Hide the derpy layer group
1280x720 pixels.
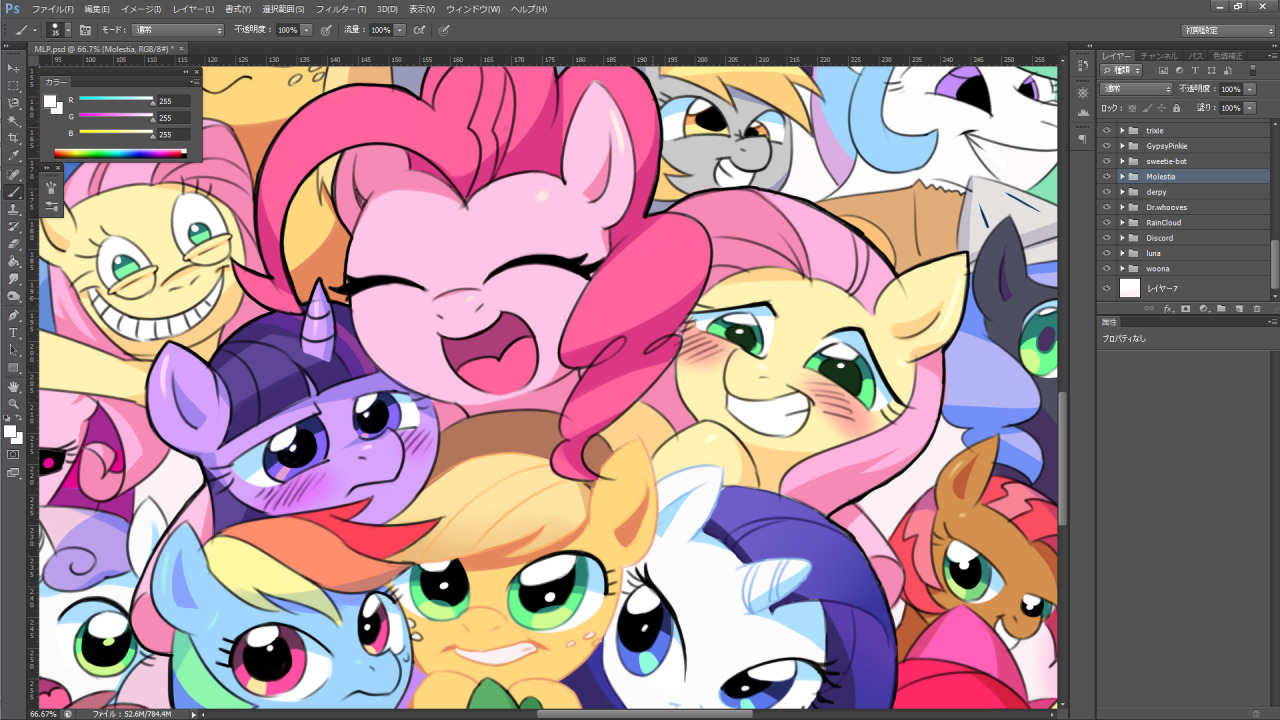pos(1106,192)
